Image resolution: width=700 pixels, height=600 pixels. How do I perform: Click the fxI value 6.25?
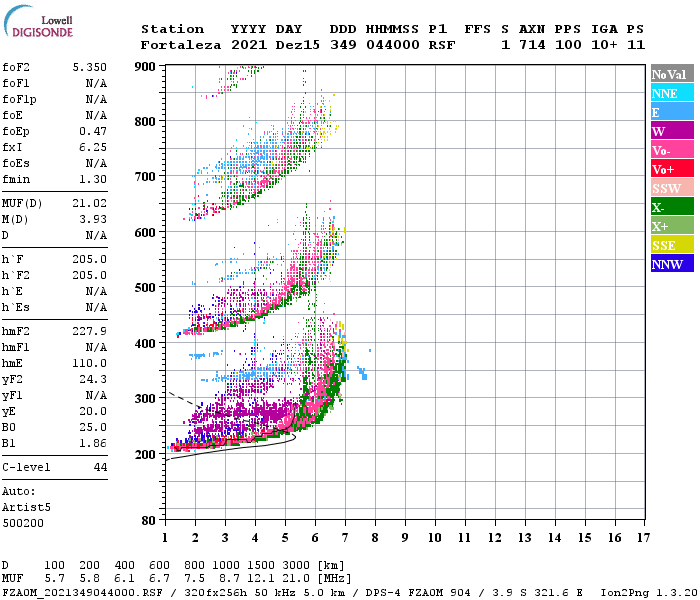click(x=93, y=147)
